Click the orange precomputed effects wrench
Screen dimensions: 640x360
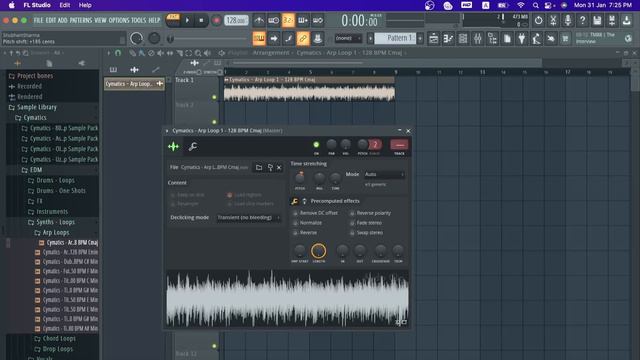tap(294, 201)
